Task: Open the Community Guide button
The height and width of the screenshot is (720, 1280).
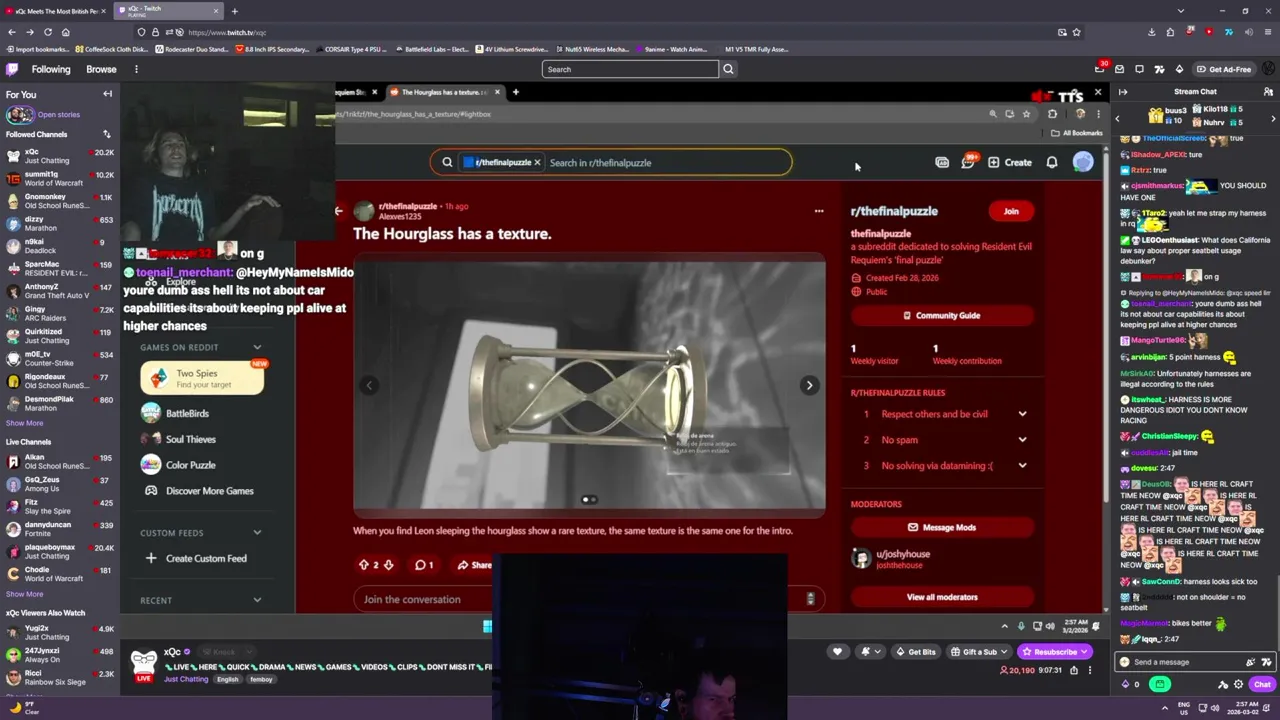Action: 941,316
